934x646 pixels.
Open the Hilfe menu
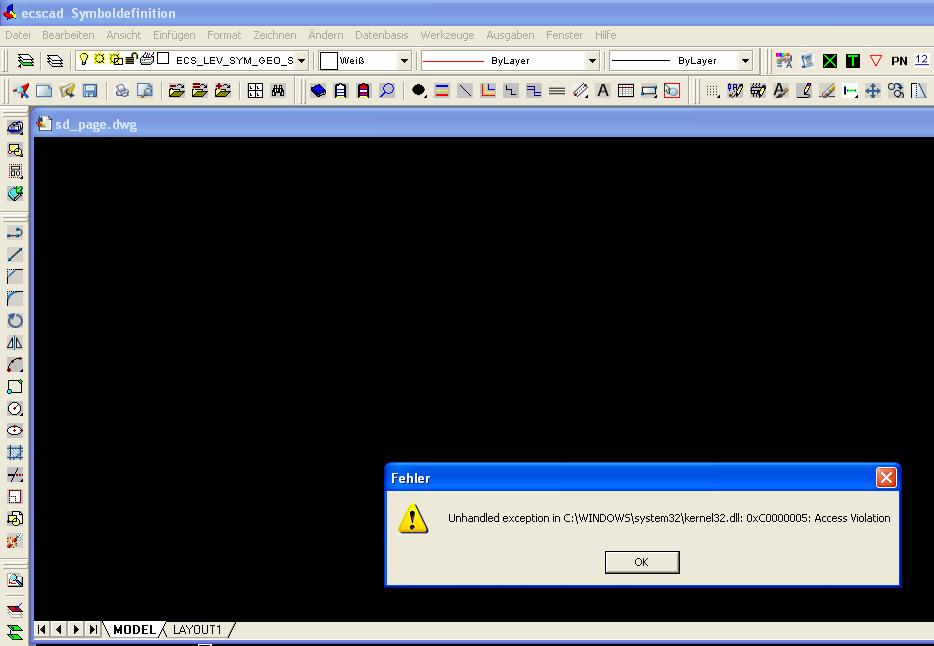(605, 35)
